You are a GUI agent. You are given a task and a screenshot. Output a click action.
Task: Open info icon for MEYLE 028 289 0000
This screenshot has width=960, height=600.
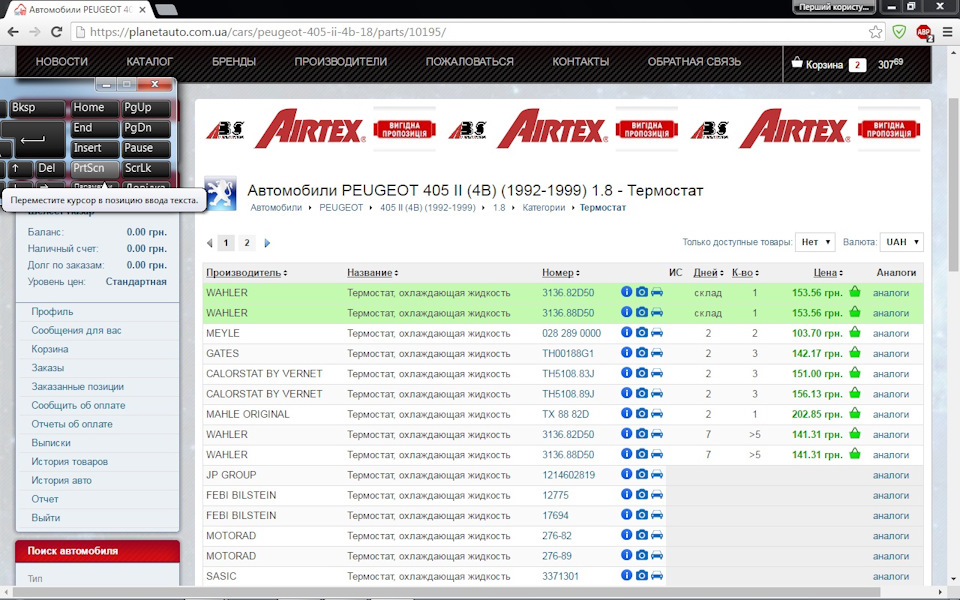[626, 332]
